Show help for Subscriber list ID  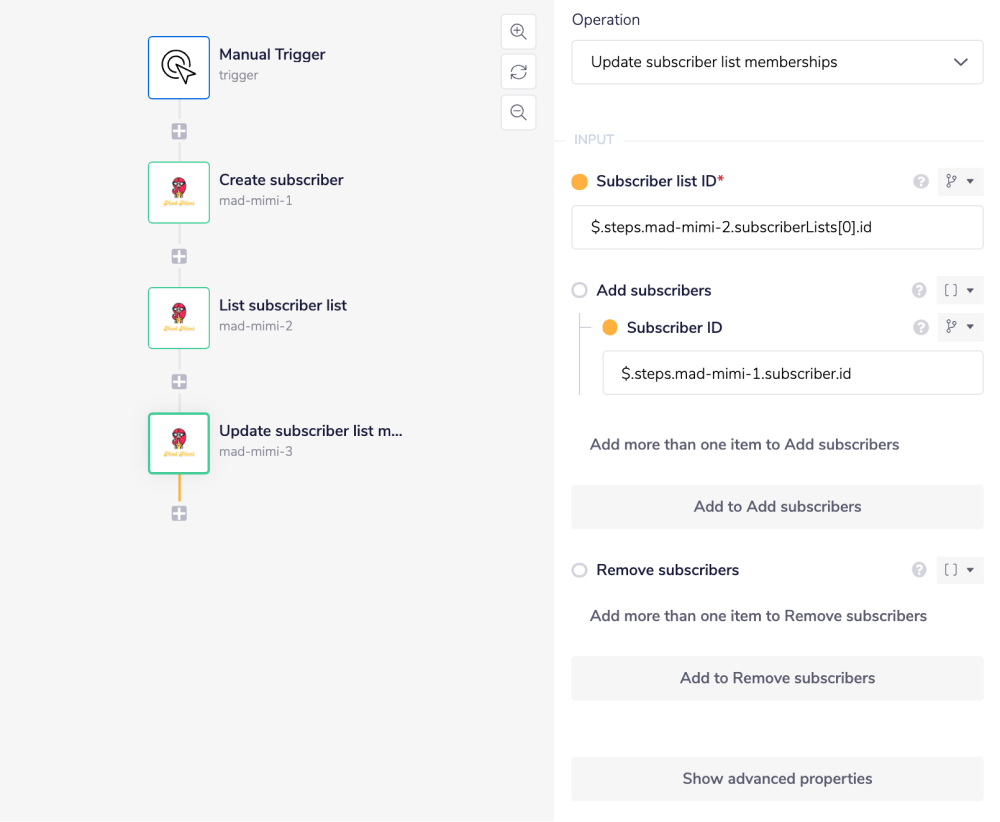921,182
